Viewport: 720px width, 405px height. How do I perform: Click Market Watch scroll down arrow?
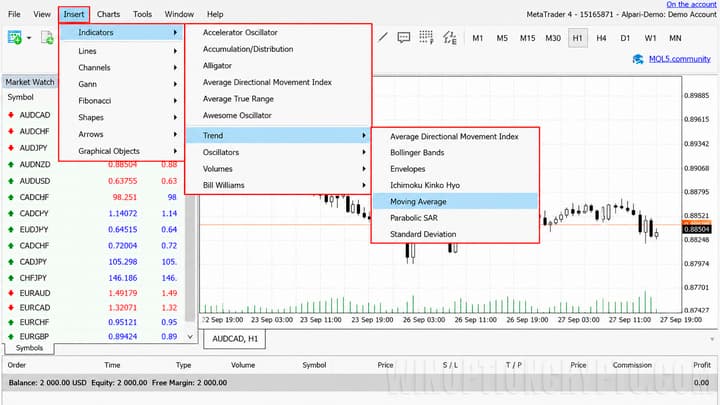point(190,337)
